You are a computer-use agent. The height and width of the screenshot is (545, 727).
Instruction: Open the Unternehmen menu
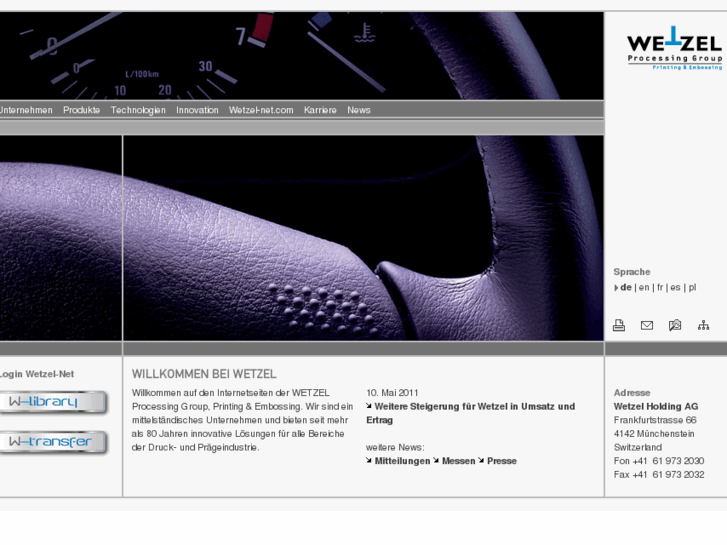[x=26, y=110]
